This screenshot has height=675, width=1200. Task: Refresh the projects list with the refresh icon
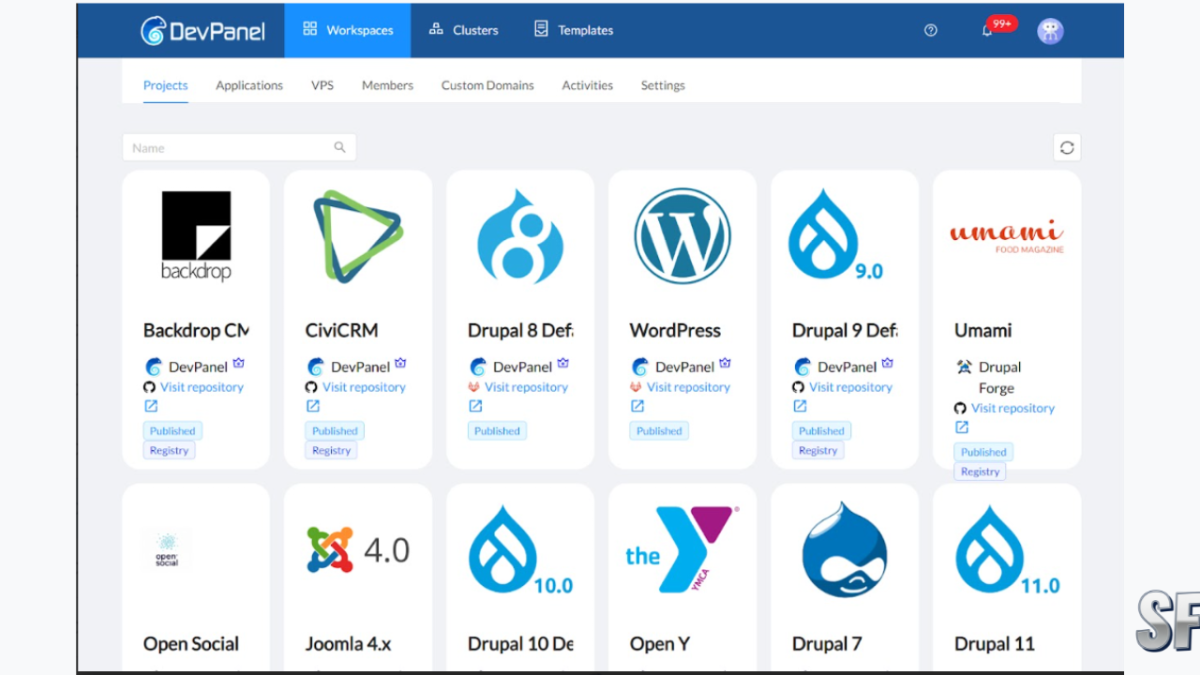tap(1067, 147)
